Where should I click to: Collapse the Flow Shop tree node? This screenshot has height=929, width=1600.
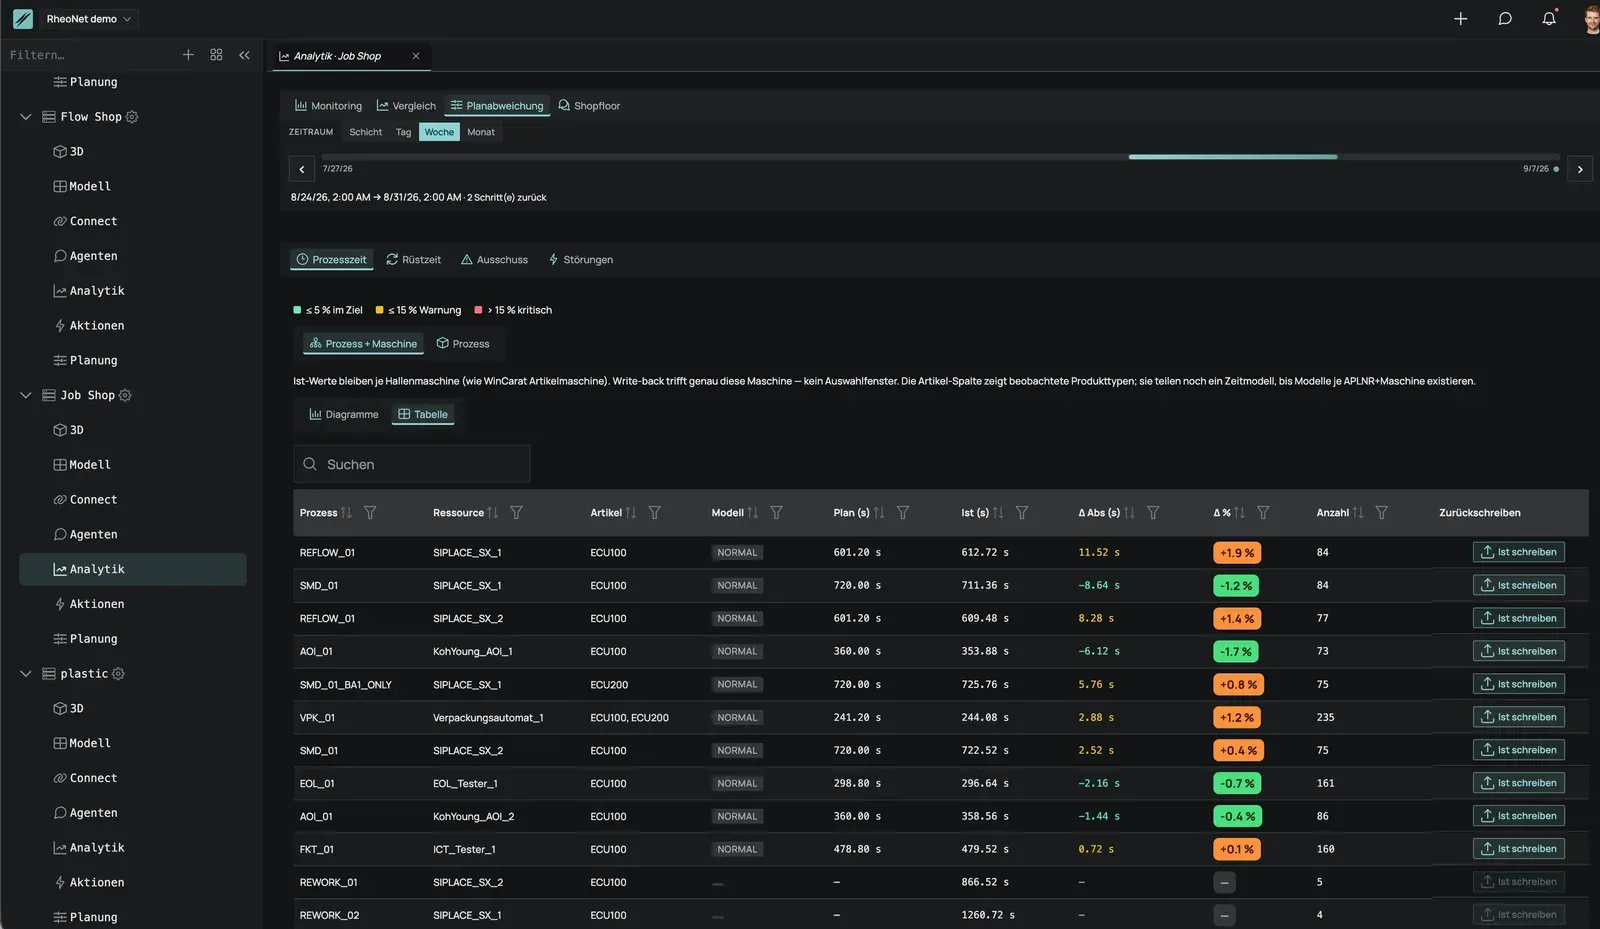[x=26, y=117]
